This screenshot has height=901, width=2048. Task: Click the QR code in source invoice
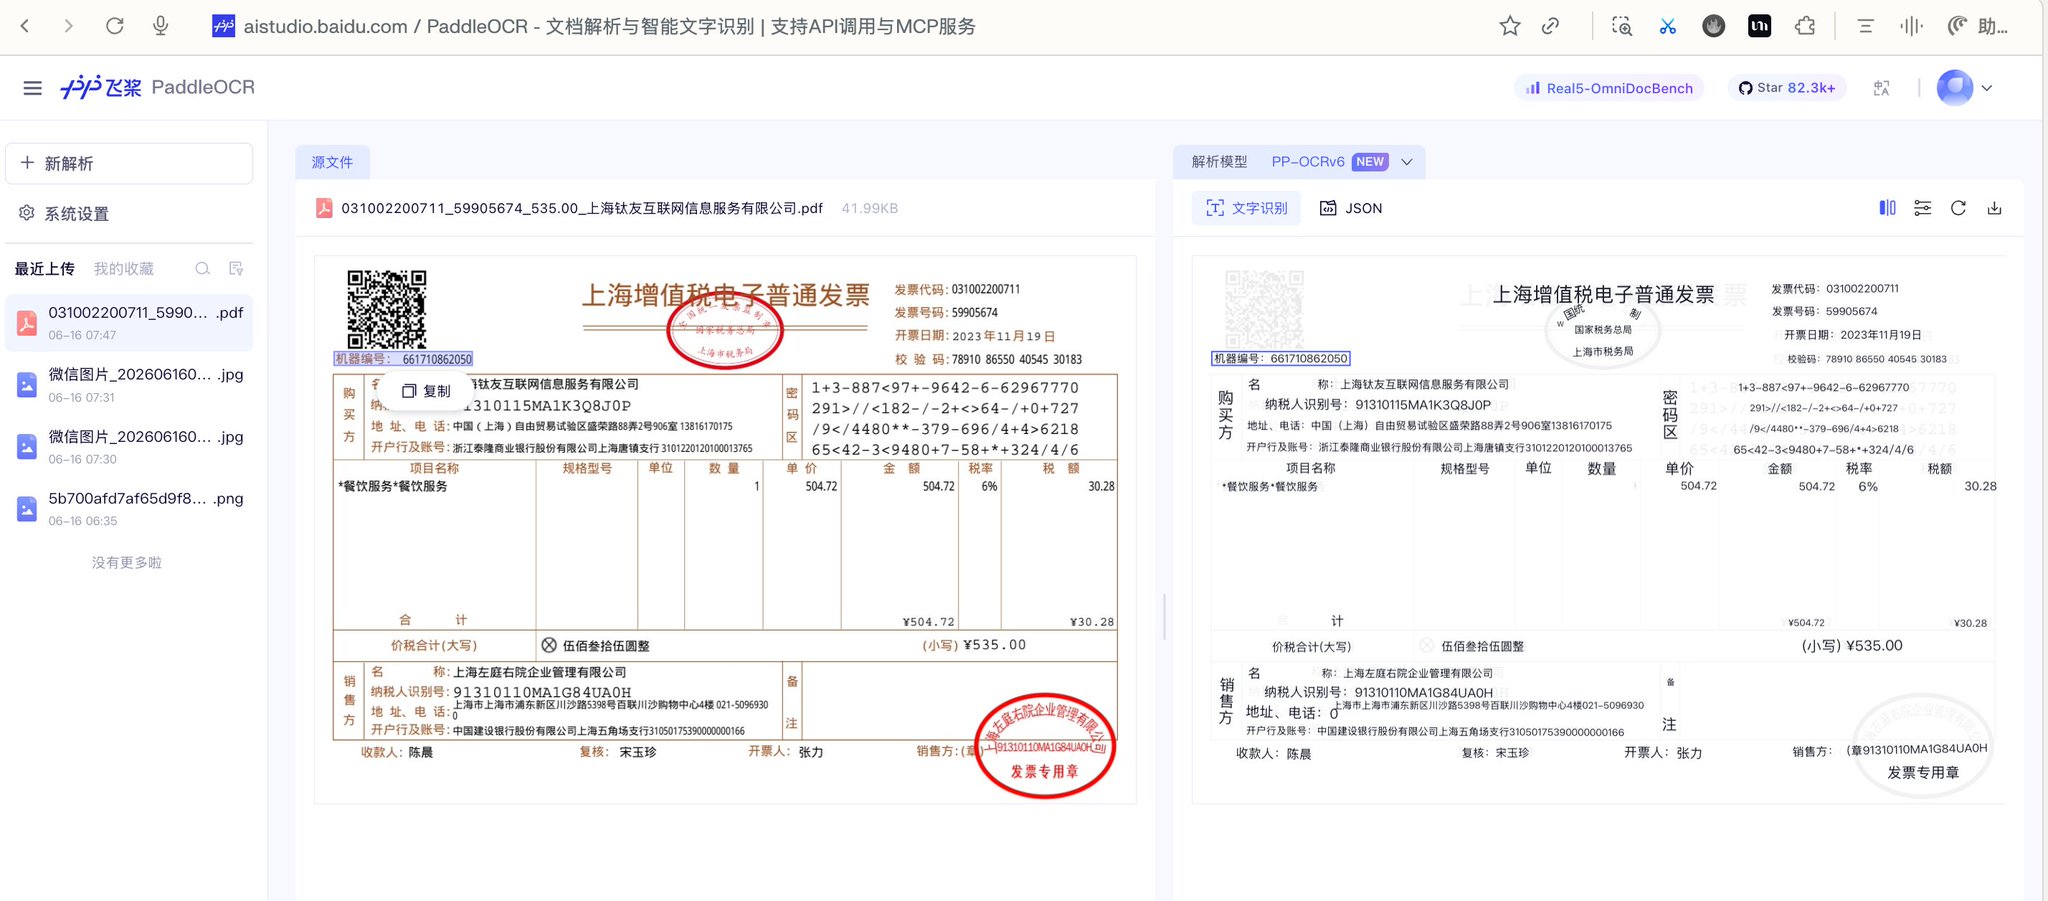click(x=386, y=309)
